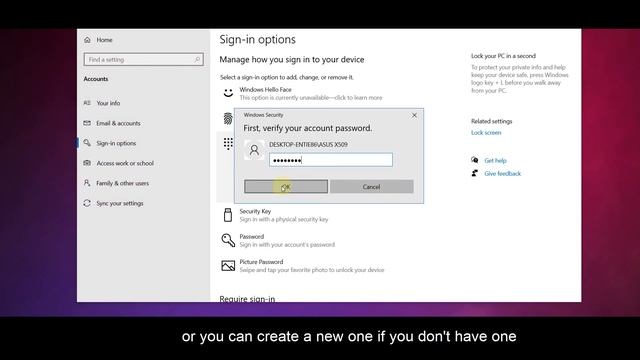Confirm password with OK button
The height and width of the screenshot is (360, 640).
point(286,187)
